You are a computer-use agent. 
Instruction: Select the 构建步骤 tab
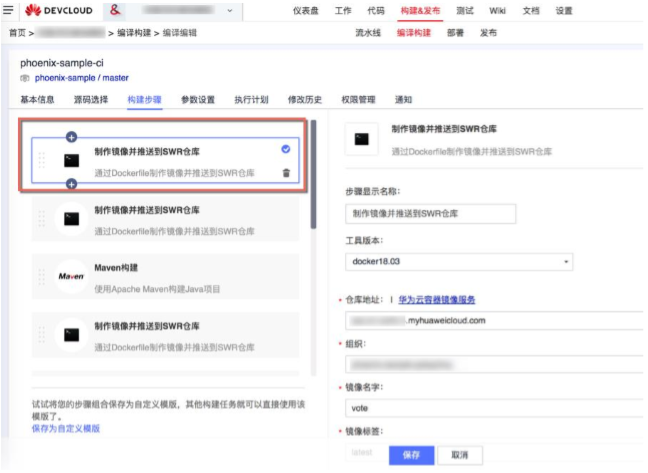point(144,100)
